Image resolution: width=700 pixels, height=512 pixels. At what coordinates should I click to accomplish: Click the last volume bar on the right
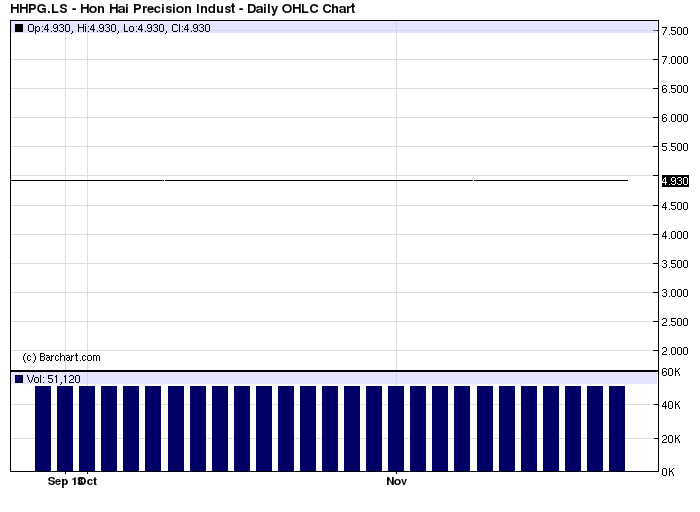click(617, 429)
